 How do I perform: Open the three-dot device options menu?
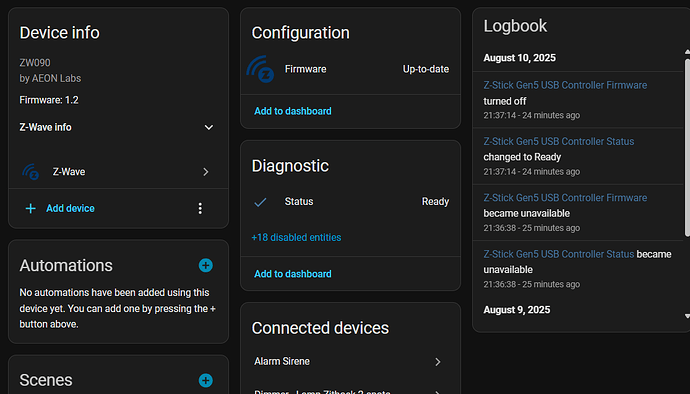[x=200, y=209]
